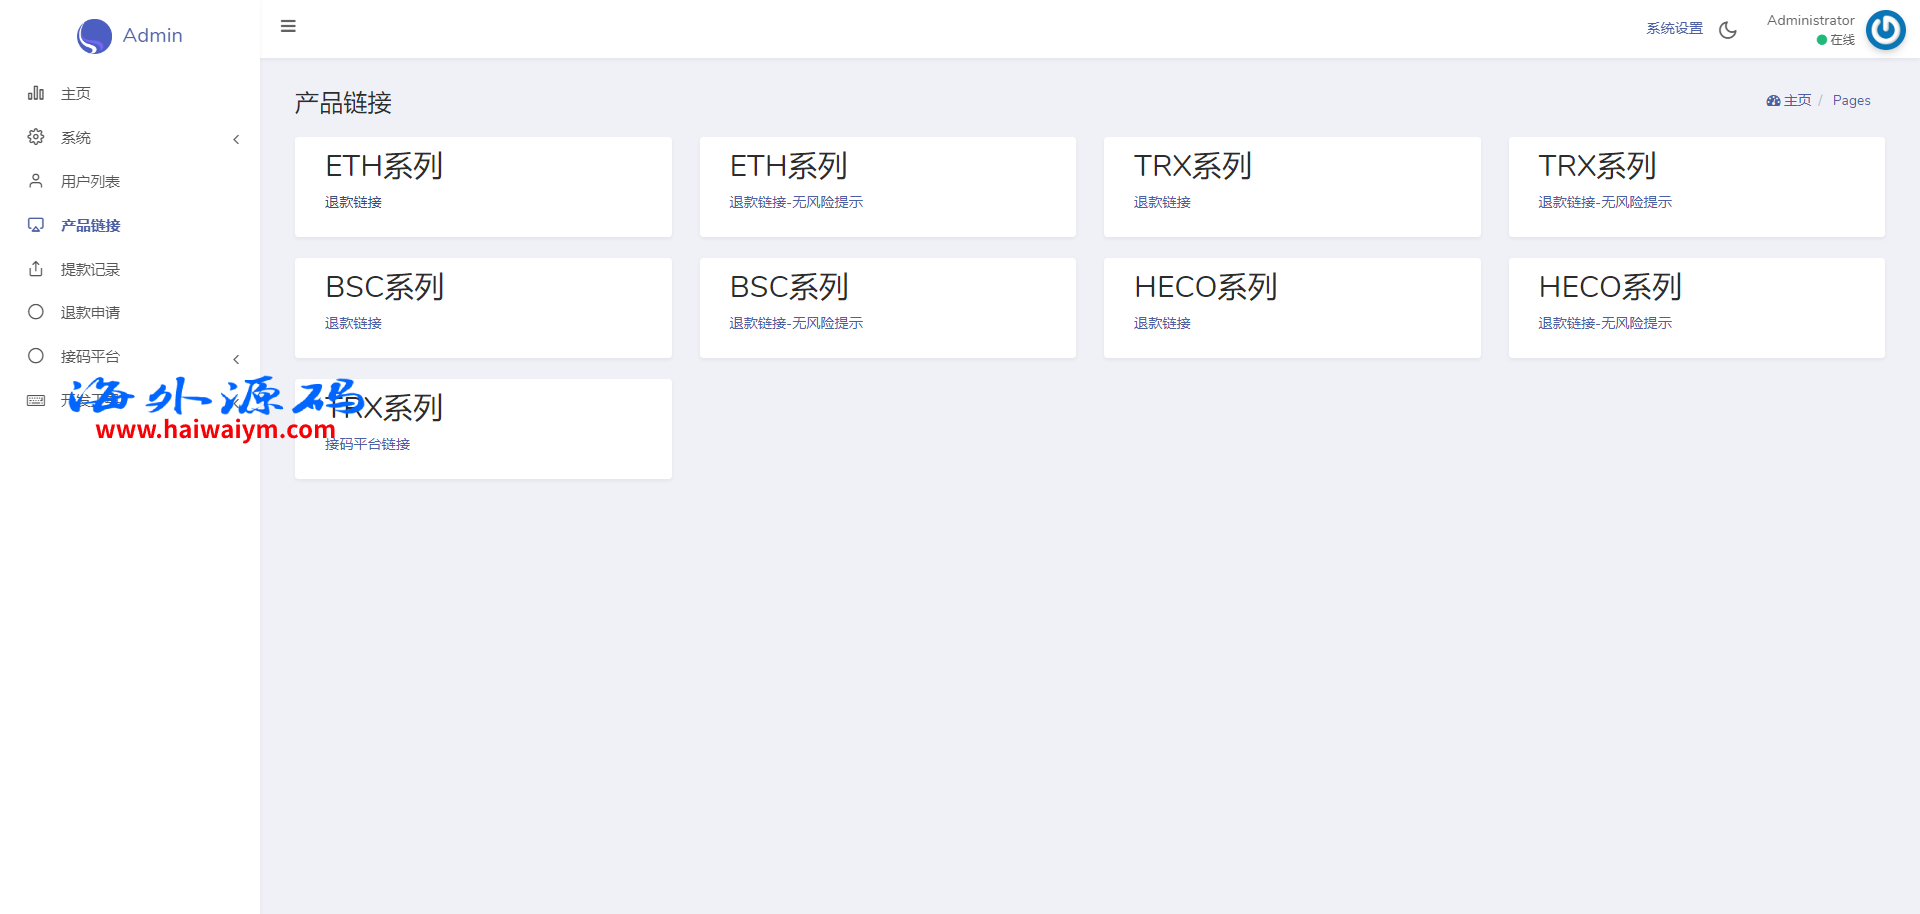Expand the 接码平台 submenu chevron

pos(236,359)
